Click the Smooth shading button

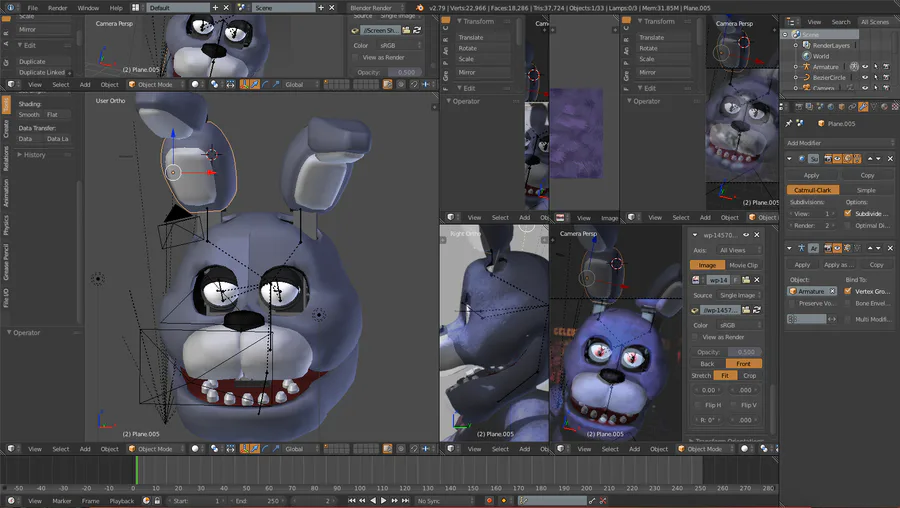click(29, 115)
